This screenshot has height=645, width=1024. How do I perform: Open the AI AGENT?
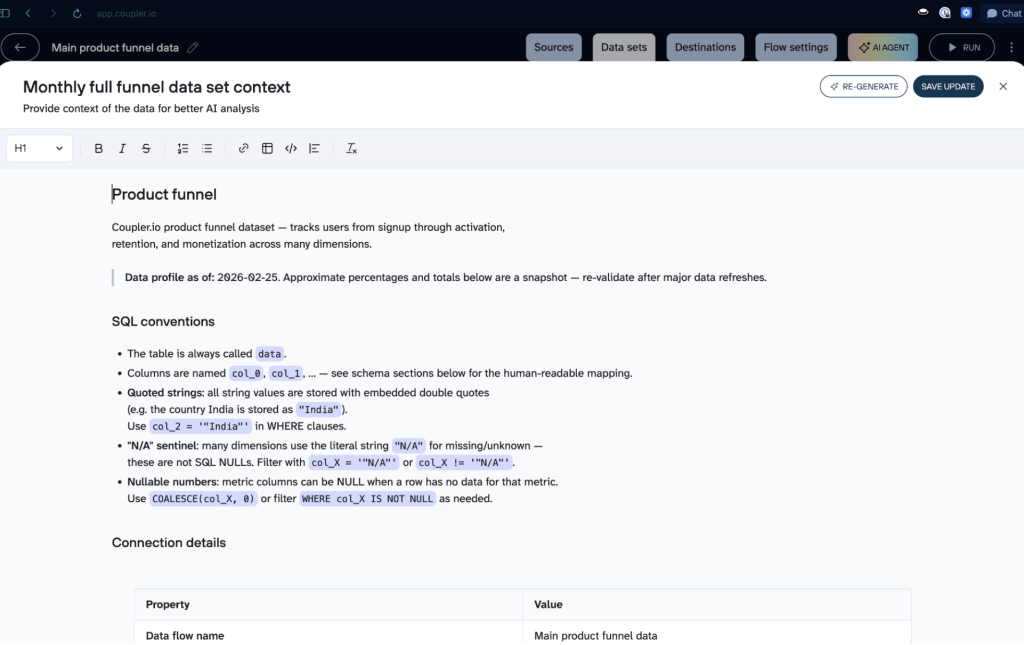pos(883,47)
